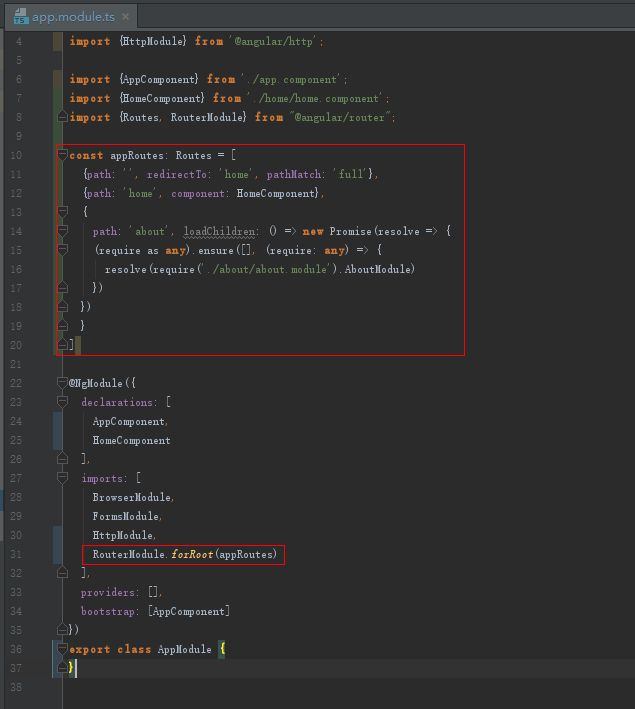Click the fold end marker on line 32

(x=62, y=573)
